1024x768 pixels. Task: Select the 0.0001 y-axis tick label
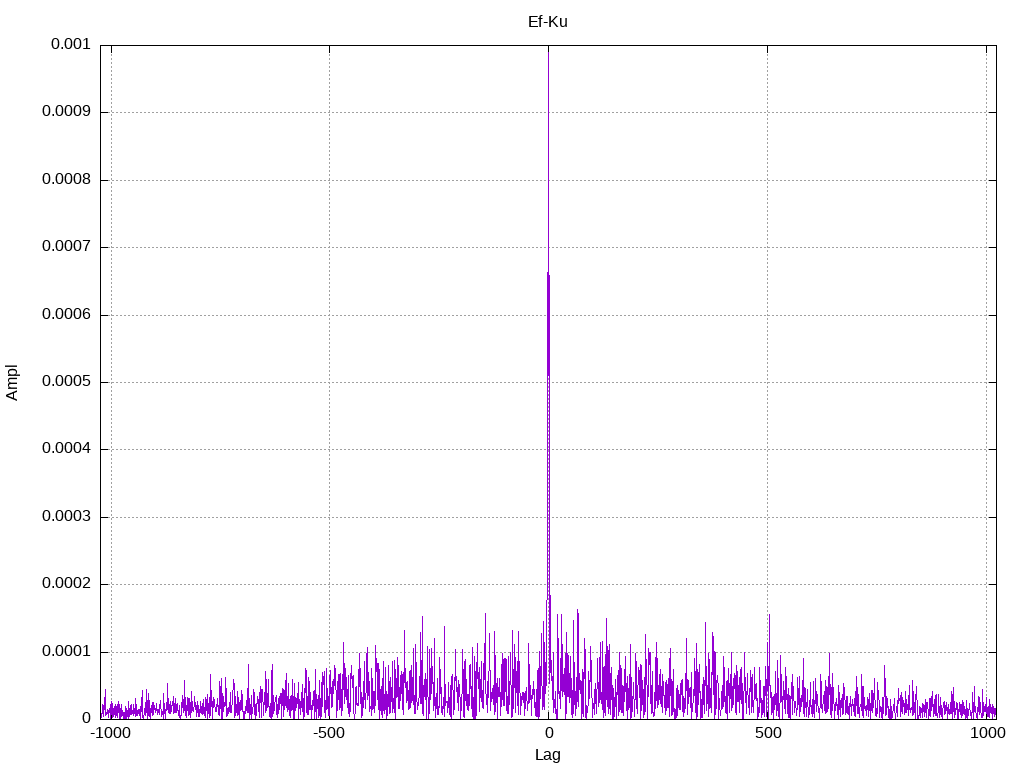click(66, 651)
